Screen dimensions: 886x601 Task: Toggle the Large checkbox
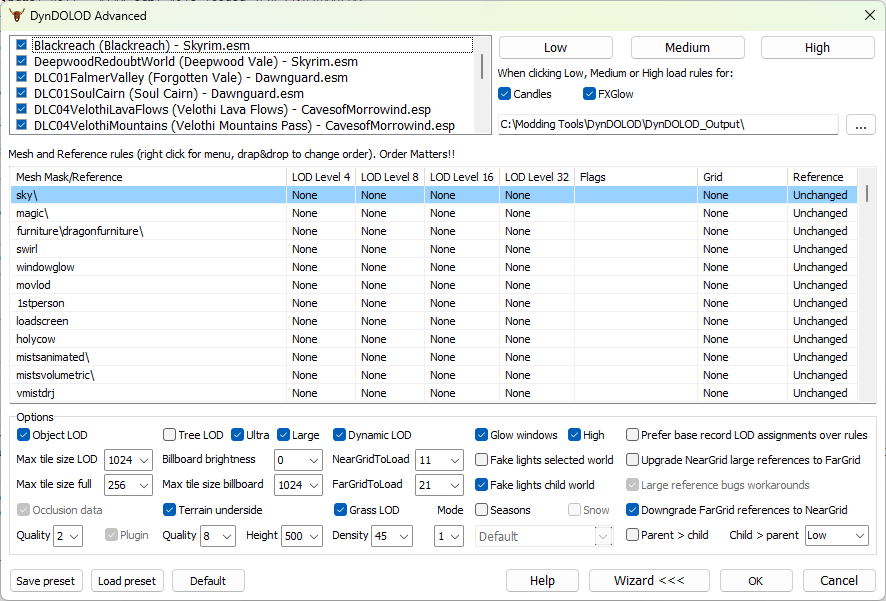[284, 435]
